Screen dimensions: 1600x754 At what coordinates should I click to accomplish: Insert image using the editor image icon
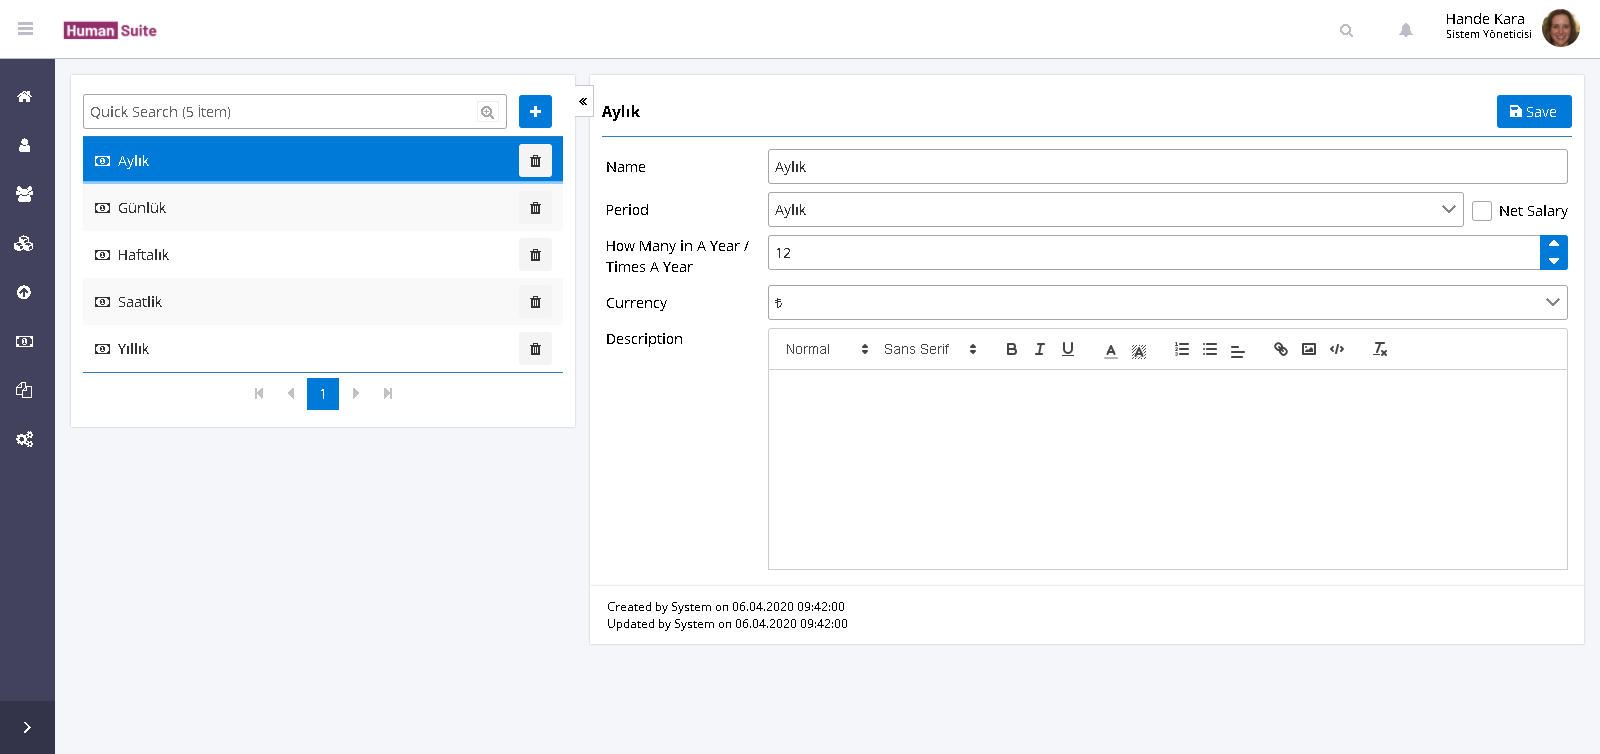coord(1308,349)
